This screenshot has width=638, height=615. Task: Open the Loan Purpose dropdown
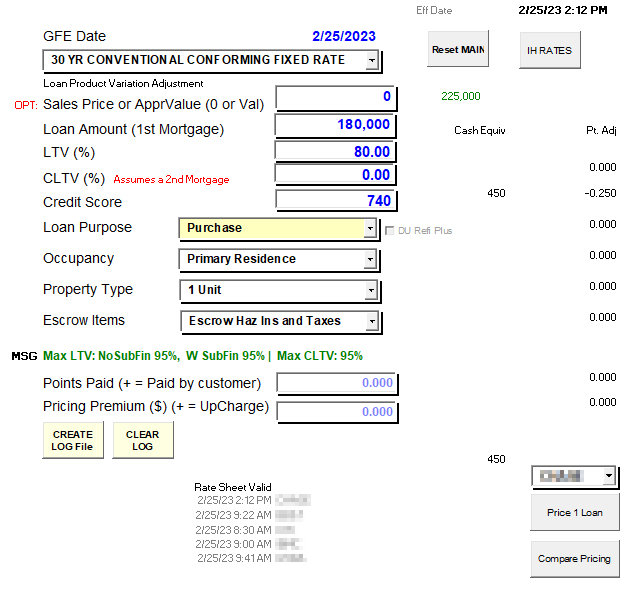[x=370, y=229]
